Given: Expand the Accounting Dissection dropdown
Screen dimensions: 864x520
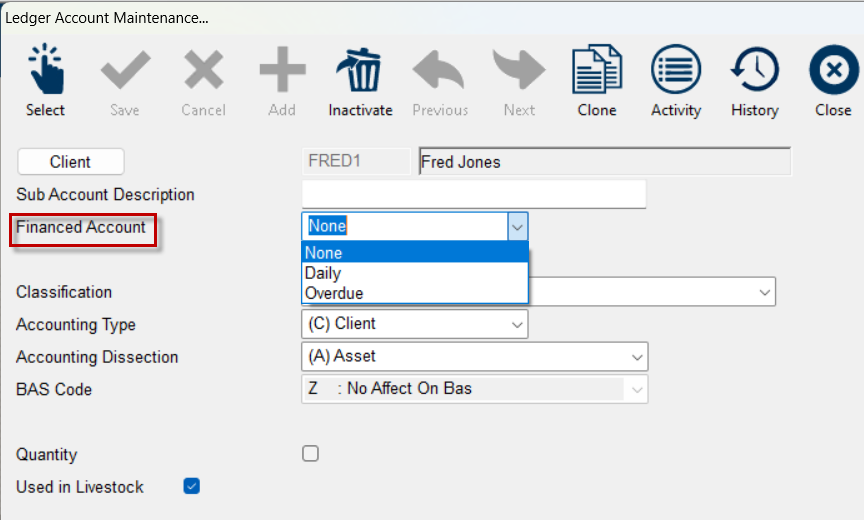Looking at the screenshot, I should pyautogui.click(x=474, y=356).
